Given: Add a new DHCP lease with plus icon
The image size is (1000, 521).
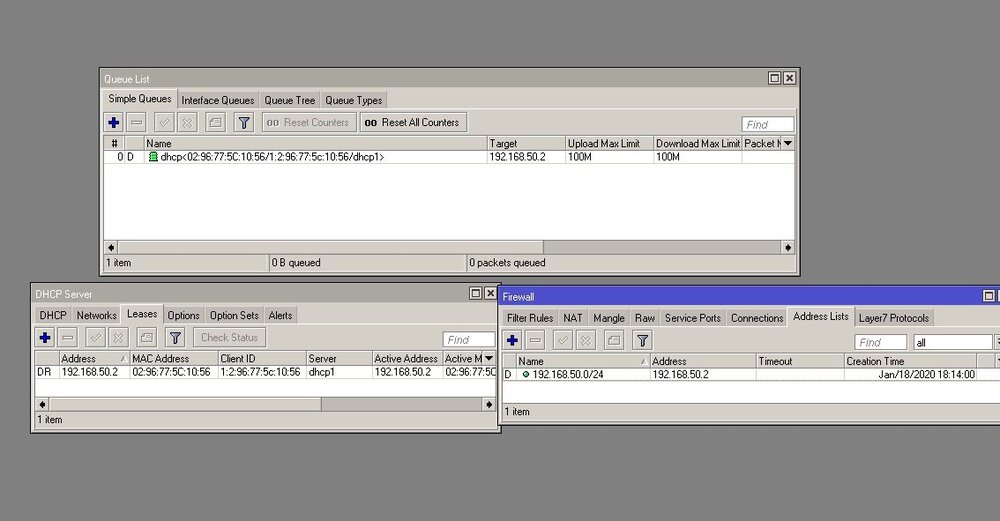Looking at the screenshot, I should pos(45,338).
